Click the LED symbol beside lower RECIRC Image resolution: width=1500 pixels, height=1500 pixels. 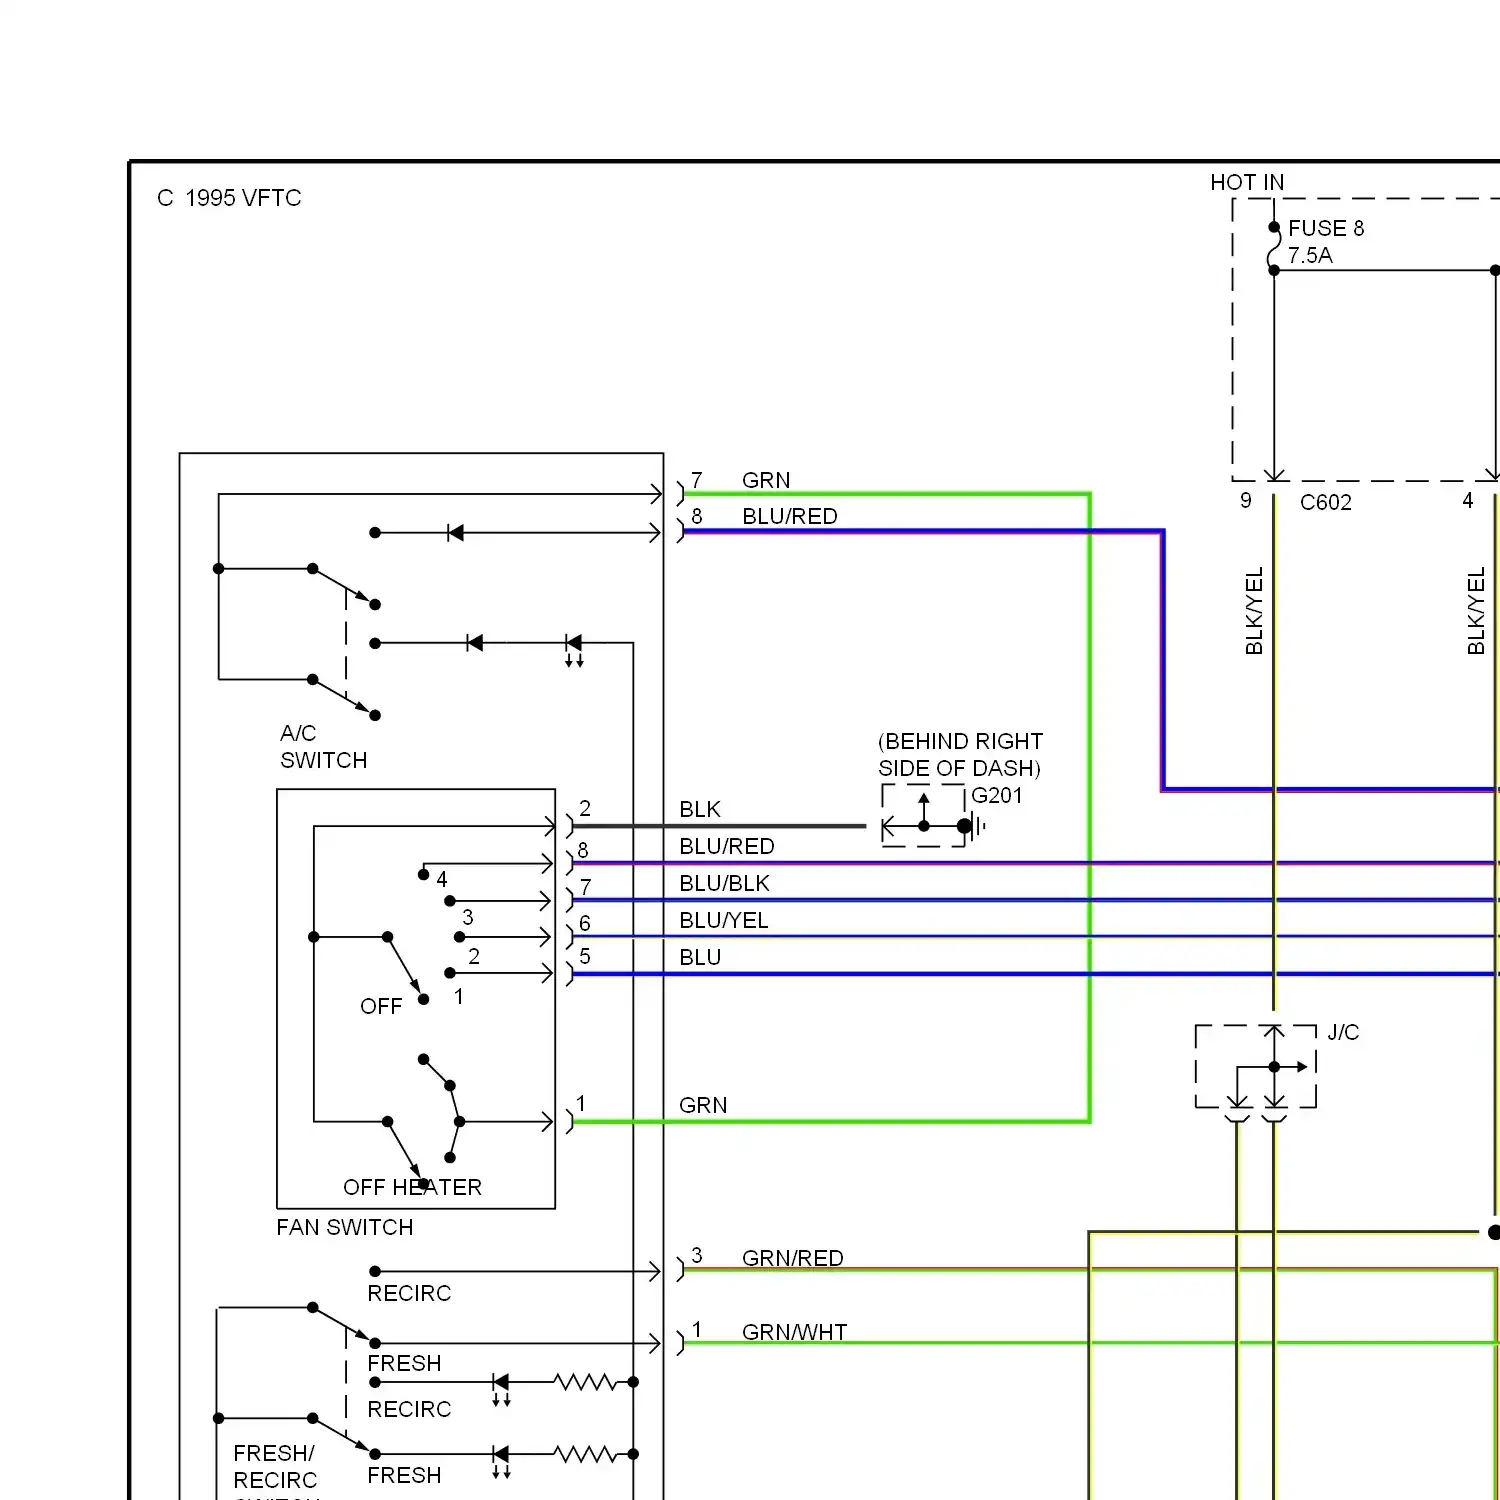tap(501, 1388)
